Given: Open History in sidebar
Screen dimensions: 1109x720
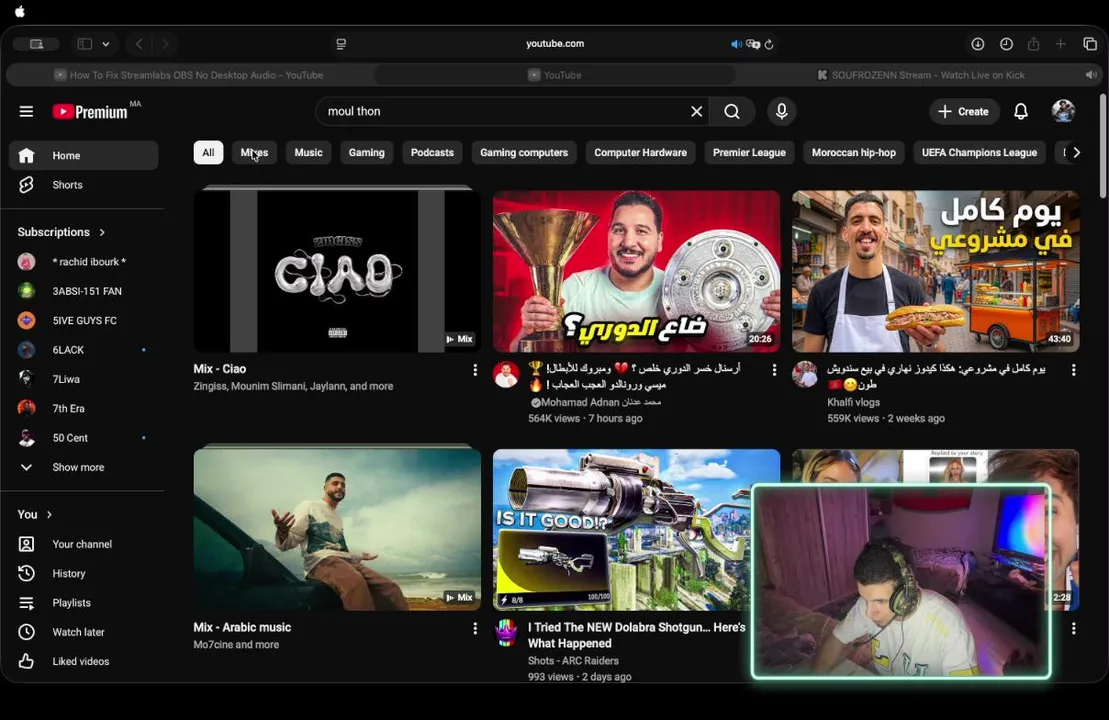Looking at the screenshot, I should tap(83, 574).
